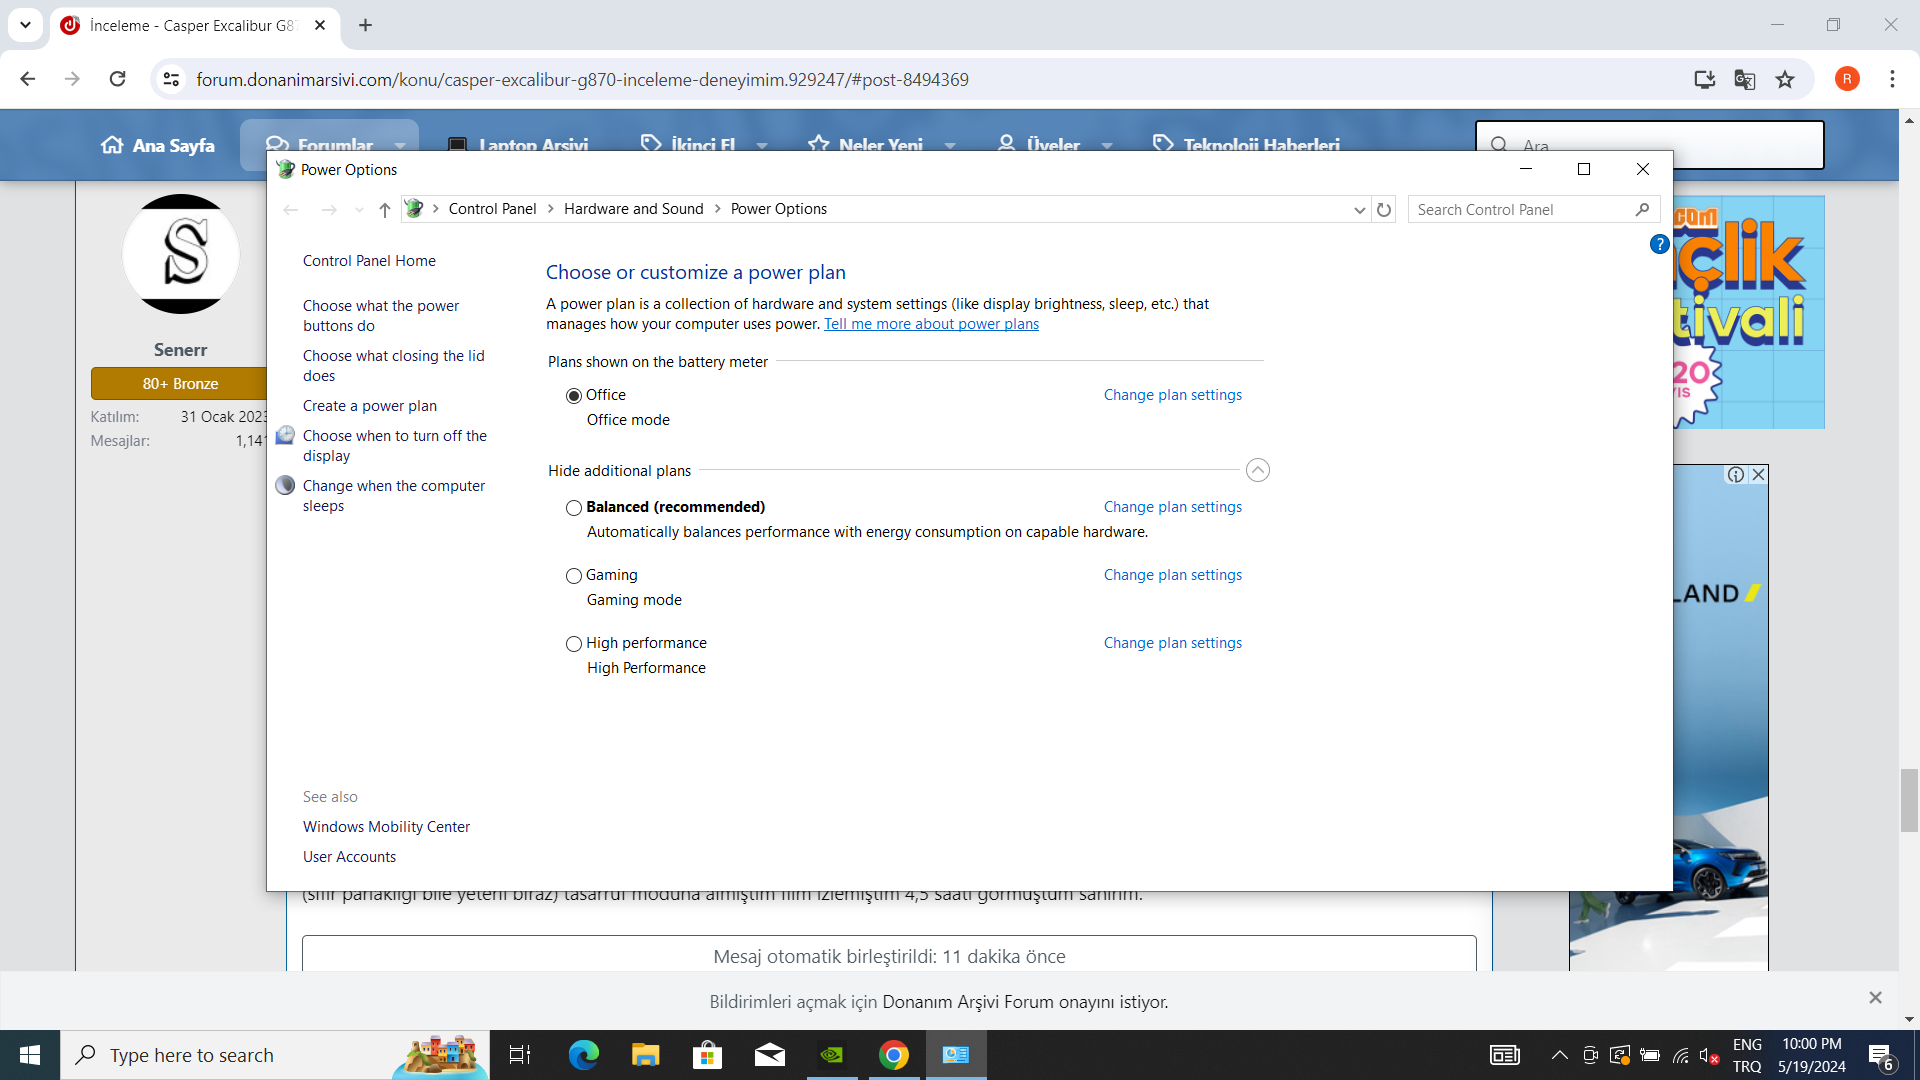Collapse the additional plans section
Screen dimensions: 1920x1080
pyautogui.click(x=1257, y=470)
